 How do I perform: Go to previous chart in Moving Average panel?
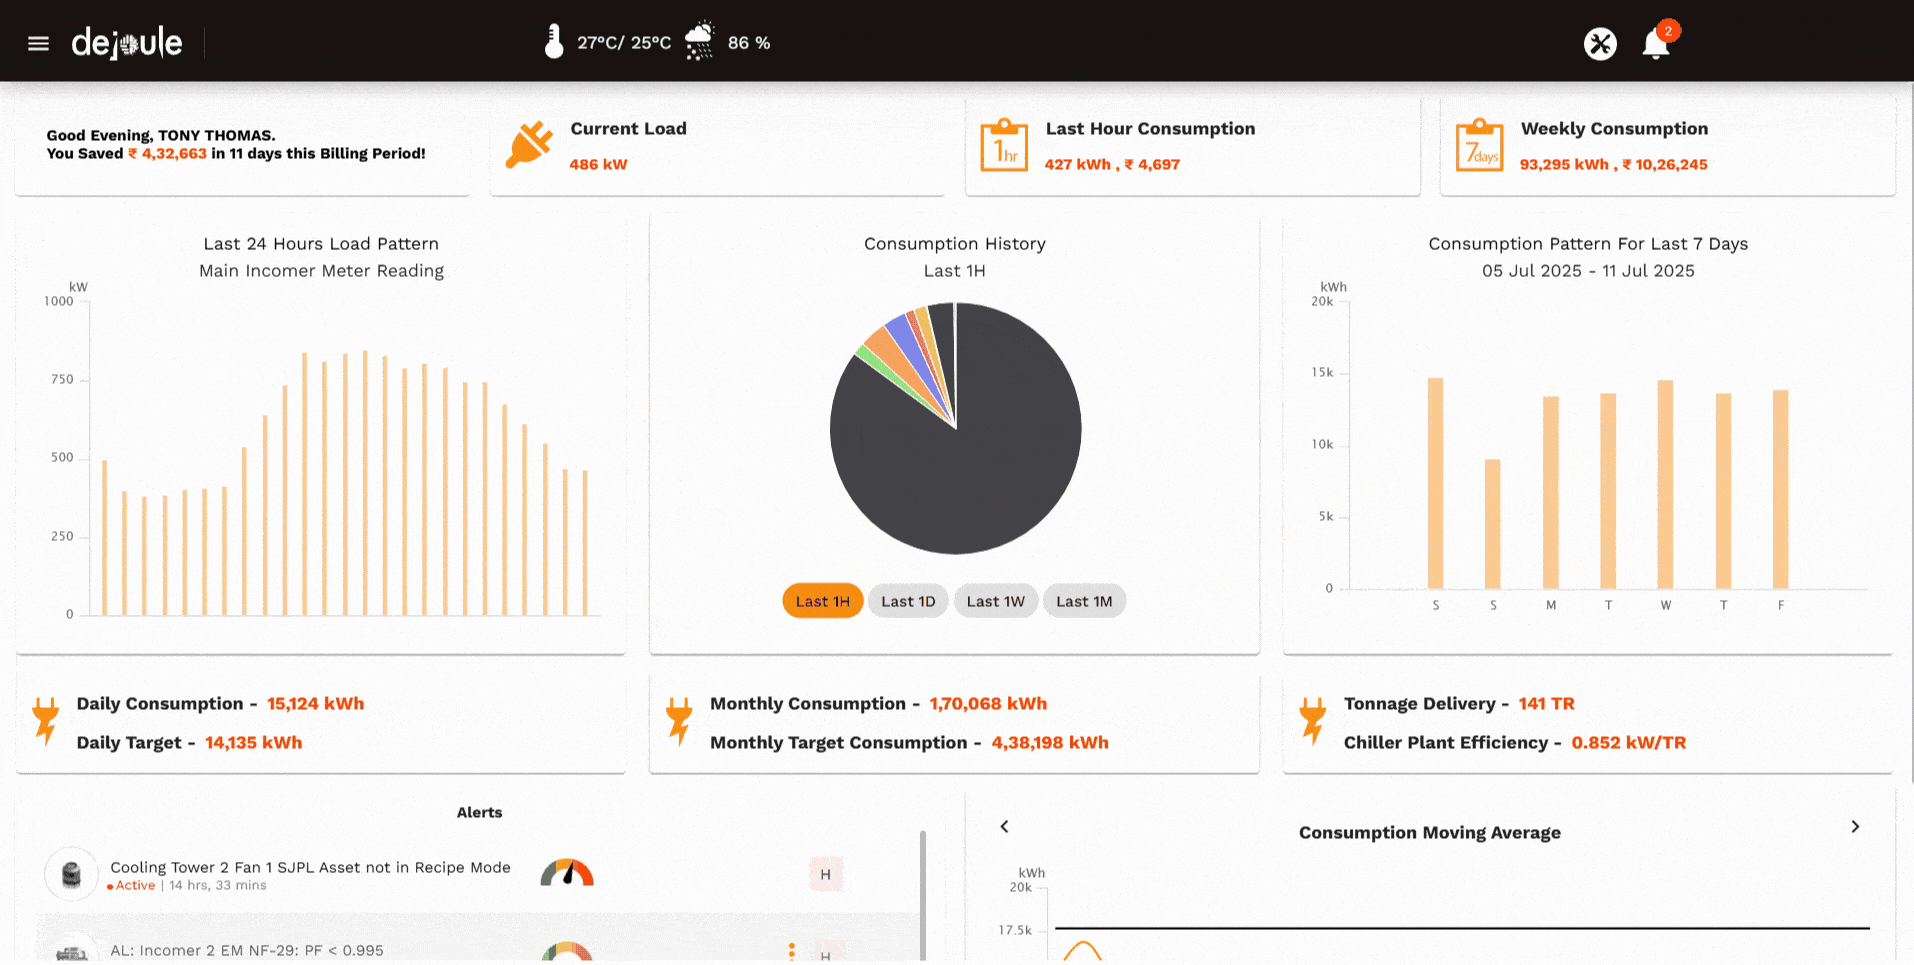(1004, 827)
